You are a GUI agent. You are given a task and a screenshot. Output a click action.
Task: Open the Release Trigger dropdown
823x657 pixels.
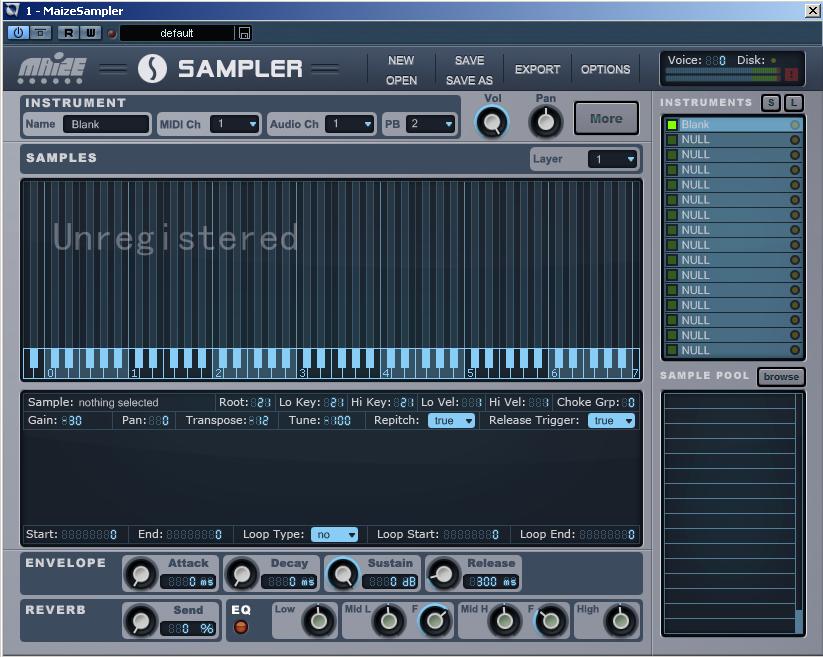point(611,420)
